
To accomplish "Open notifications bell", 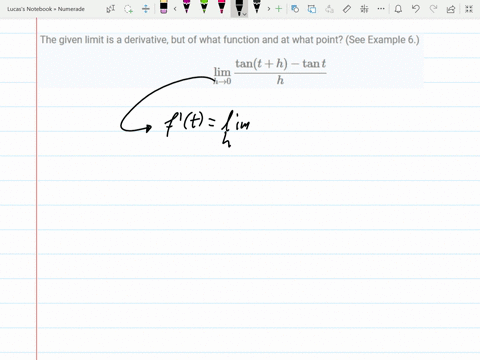I will coord(398,9).
